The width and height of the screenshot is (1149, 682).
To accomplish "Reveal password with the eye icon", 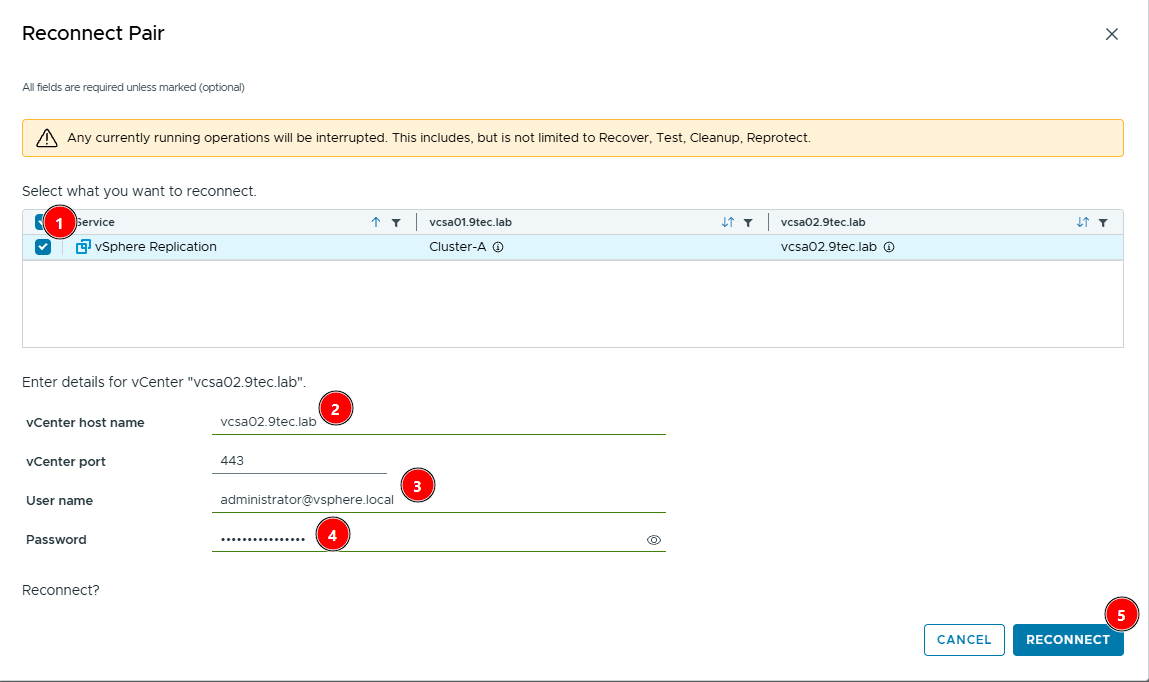I will pos(654,540).
